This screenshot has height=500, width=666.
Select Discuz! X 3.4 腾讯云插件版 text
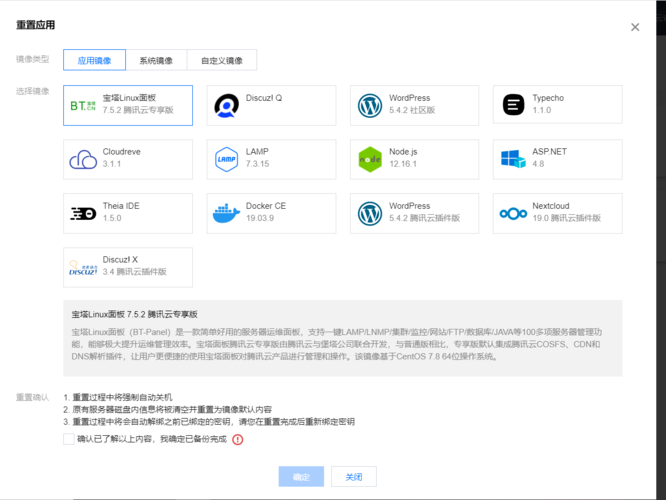[x=134, y=271]
